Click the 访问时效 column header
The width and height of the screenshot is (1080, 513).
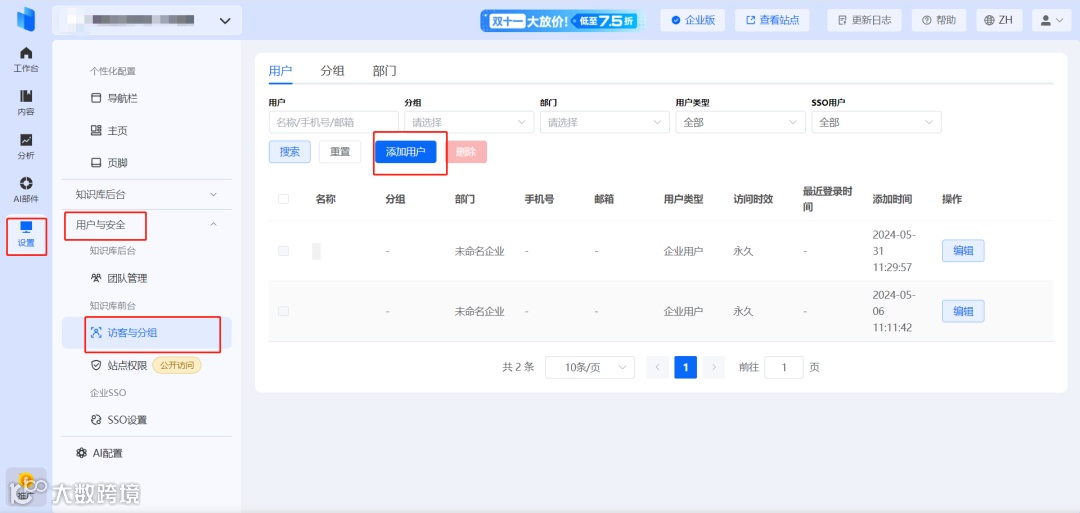pos(754,199)
